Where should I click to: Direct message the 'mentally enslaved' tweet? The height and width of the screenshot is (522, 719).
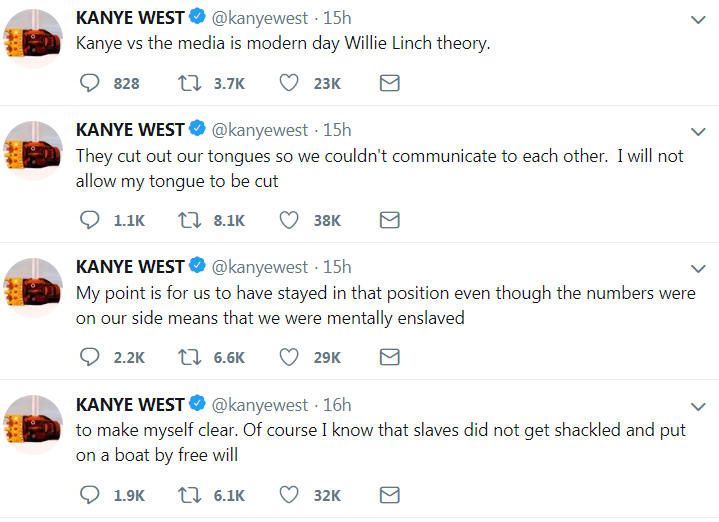tap(390, 357)
